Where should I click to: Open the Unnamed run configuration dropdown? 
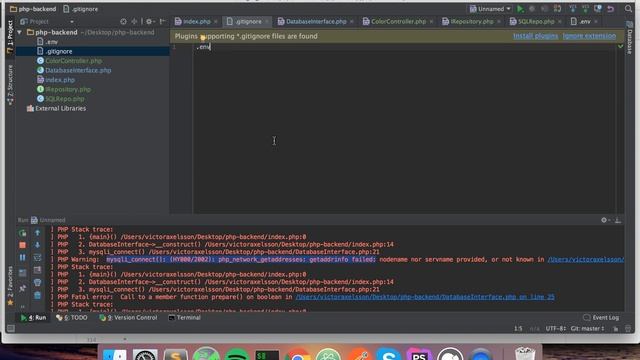click(x=490, y=9)
